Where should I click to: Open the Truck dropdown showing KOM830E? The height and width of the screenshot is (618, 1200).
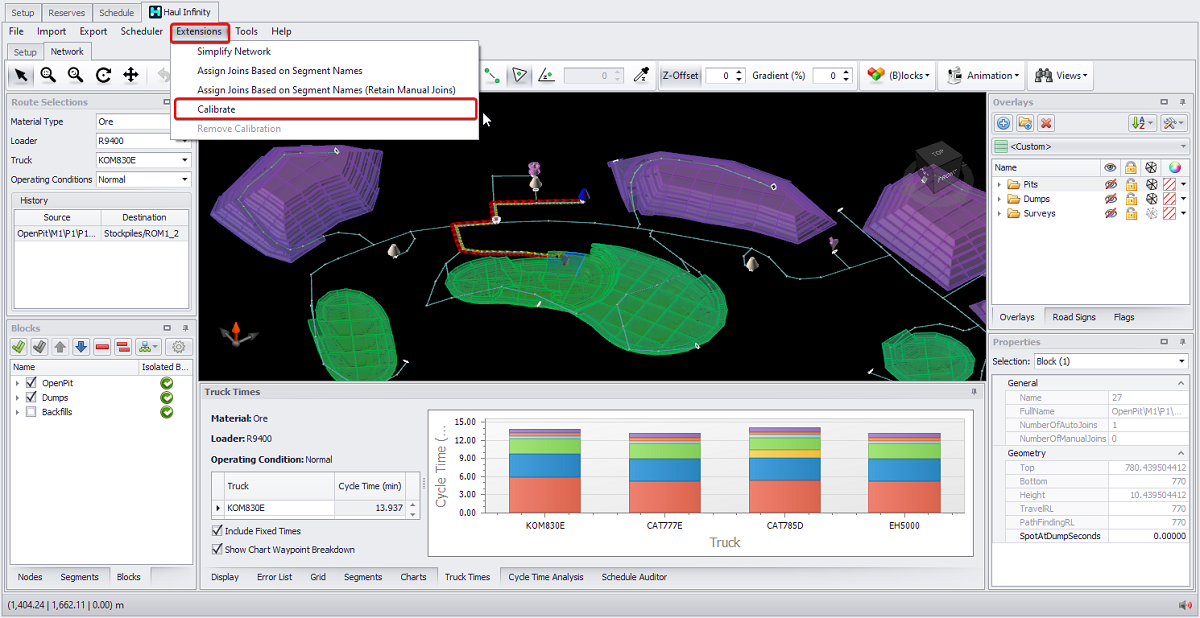[x=185, y=160]
